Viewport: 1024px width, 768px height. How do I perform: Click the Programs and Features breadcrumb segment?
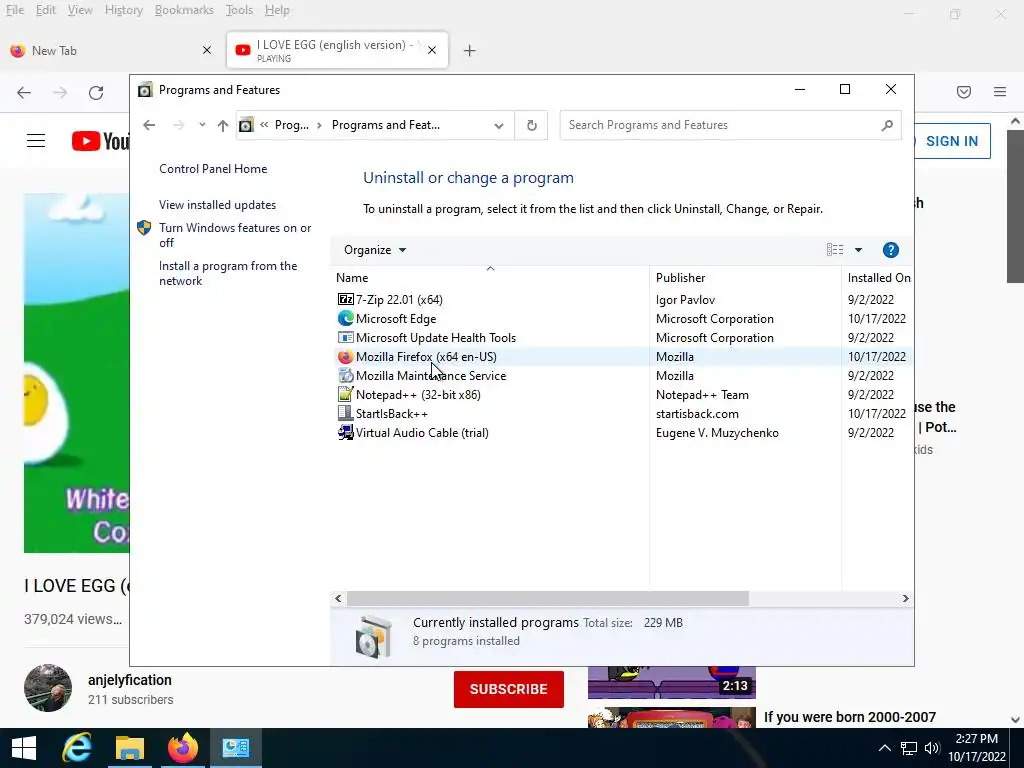[385, 125]
